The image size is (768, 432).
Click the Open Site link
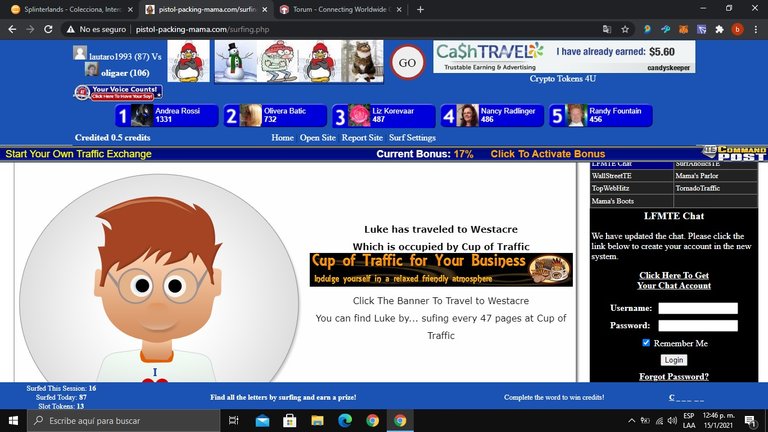[x=318, y=138]
